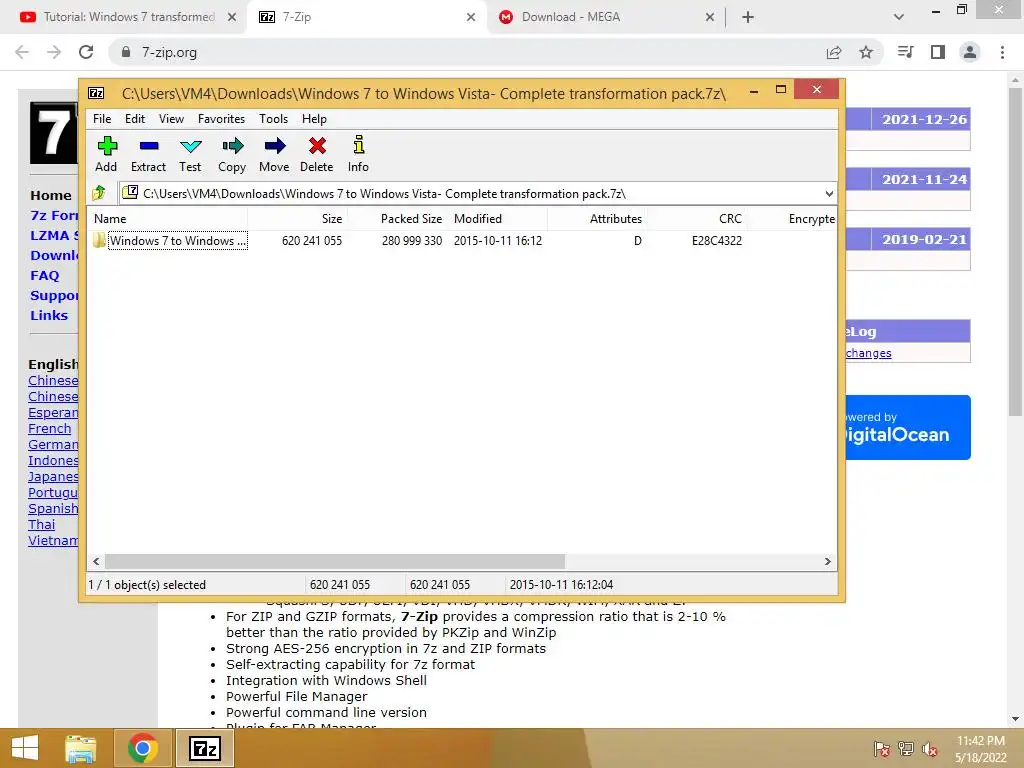The height and width of the screenshot is (768, 1024).
Task: Open the Help menu in 7-Zip
Action: coord(314,119)
